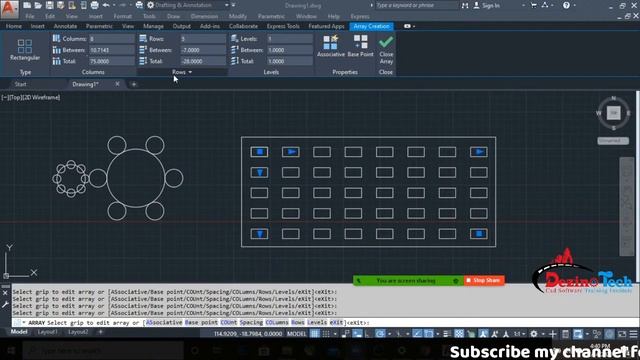640x360 pixels.
Task: Toggle lineweight display in status bar
Action: pos(447,334)
